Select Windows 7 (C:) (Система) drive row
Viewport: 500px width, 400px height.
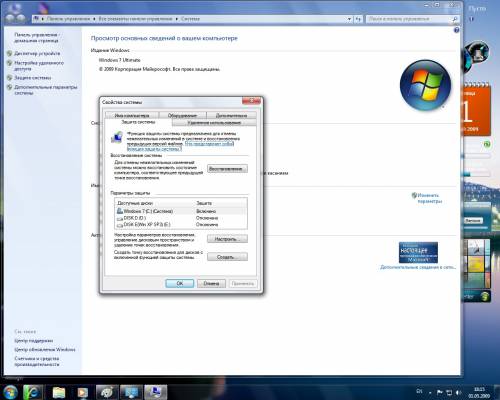(181, 211)
